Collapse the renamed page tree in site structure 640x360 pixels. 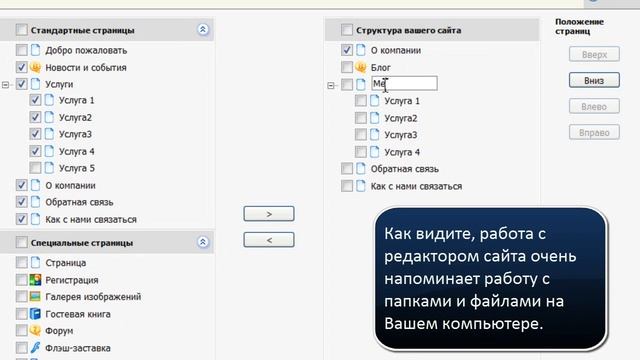(331, 85)
